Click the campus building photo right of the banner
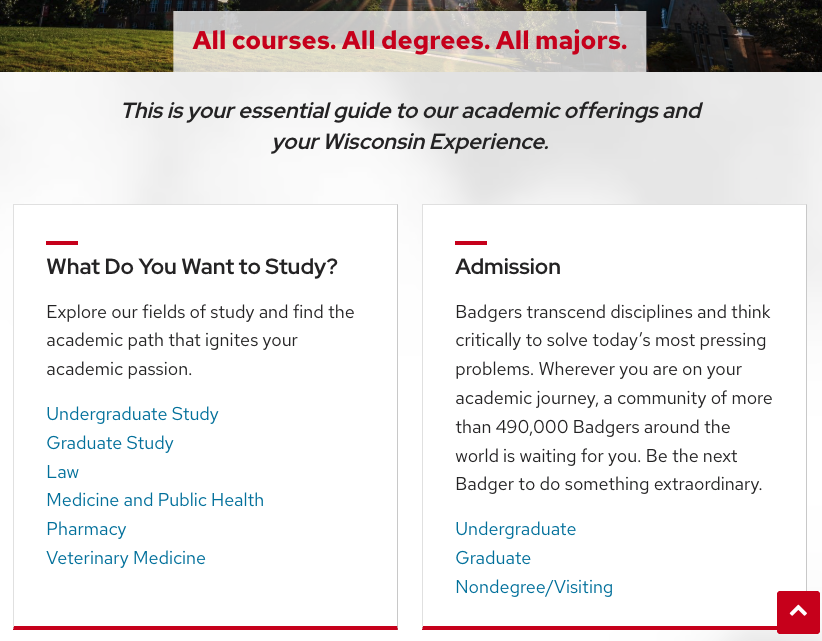This screenshot has height=641, width=822. (x=735, y=35)
